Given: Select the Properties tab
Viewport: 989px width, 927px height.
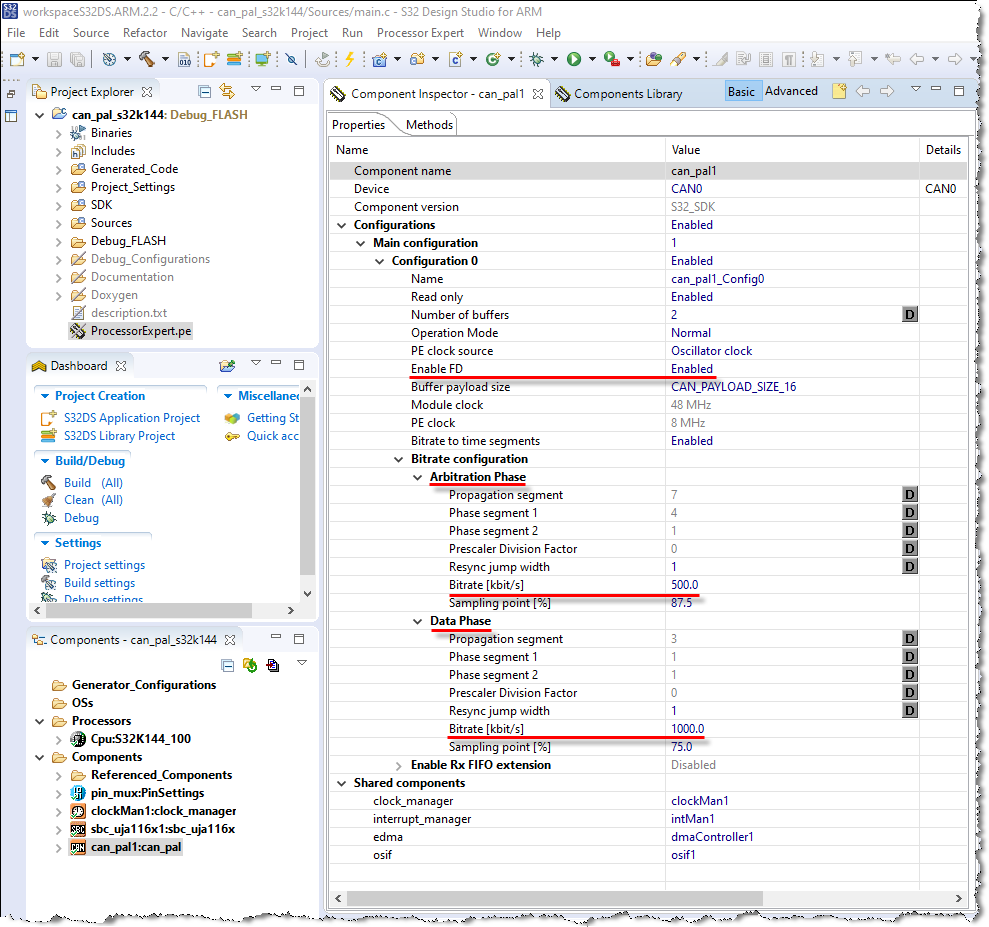Looking at the screenshot, I should point(358,125).
